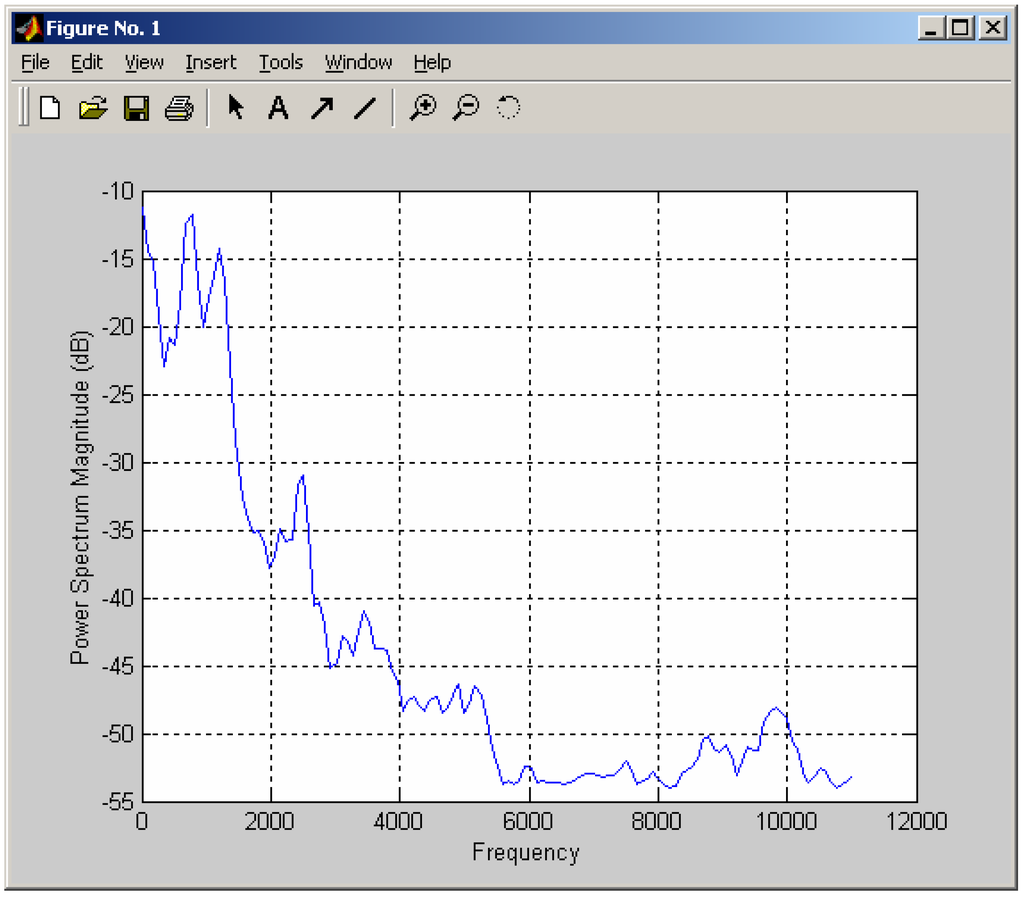Open the Insert menu
Image resolution: width=1024 pixels, height=897 pixels.
[210, 62]
